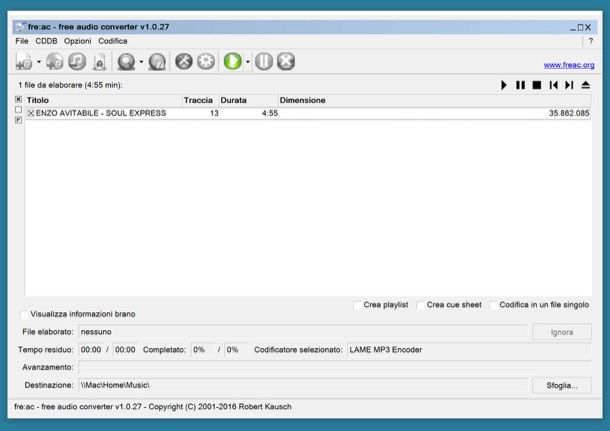Click the clear joblist icon
The width and height of the screenshot is (610, 431).
pos(99,61)
